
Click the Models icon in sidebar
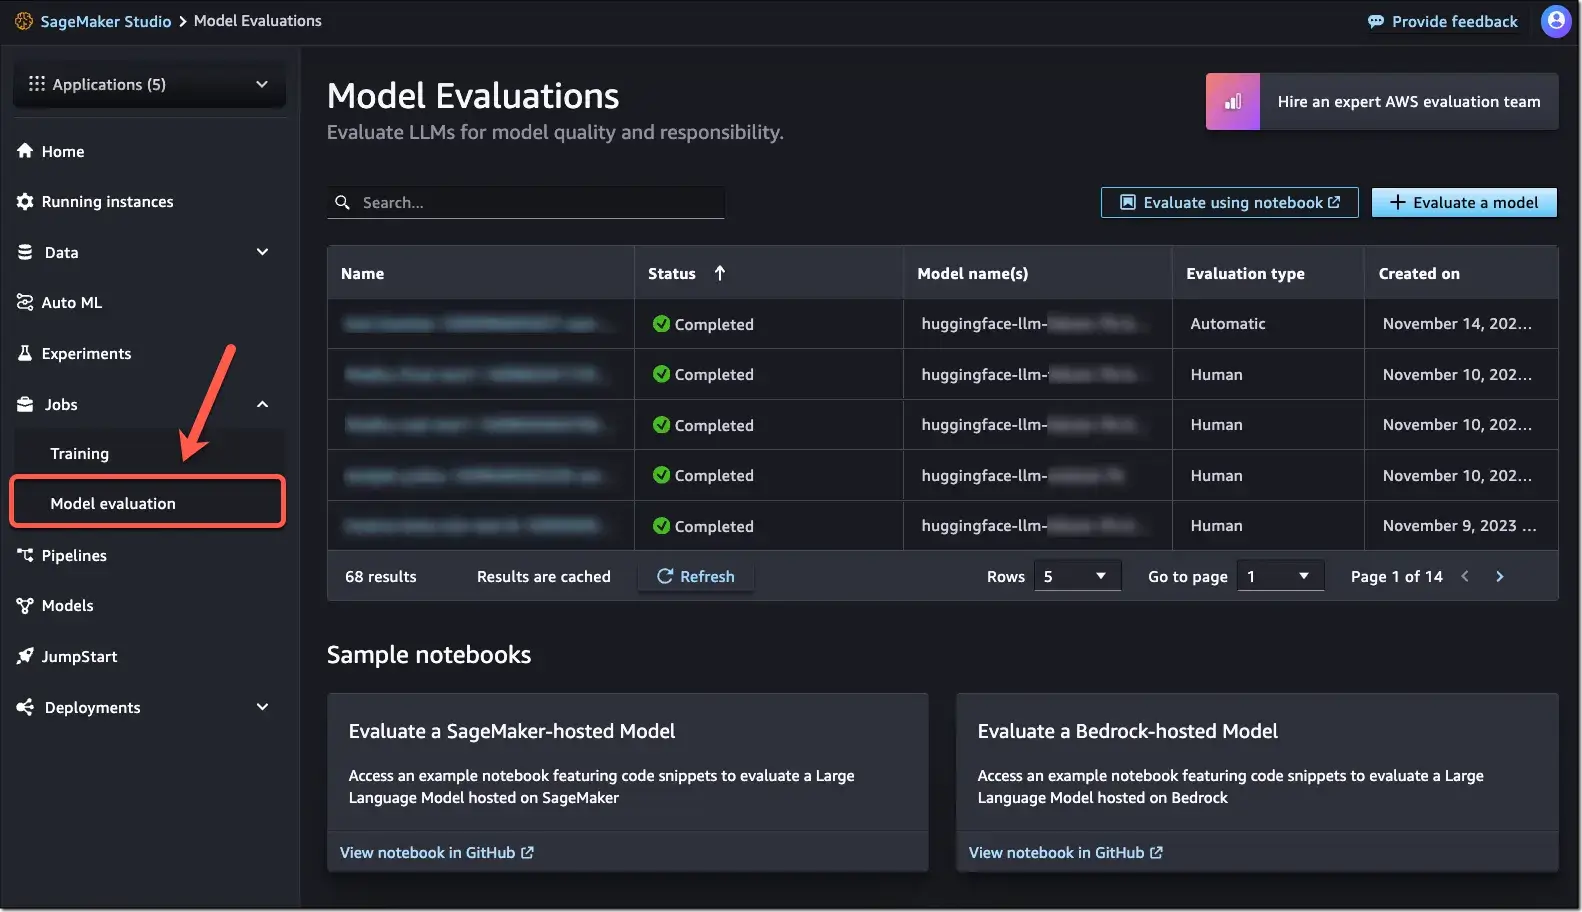click(25, 606)
